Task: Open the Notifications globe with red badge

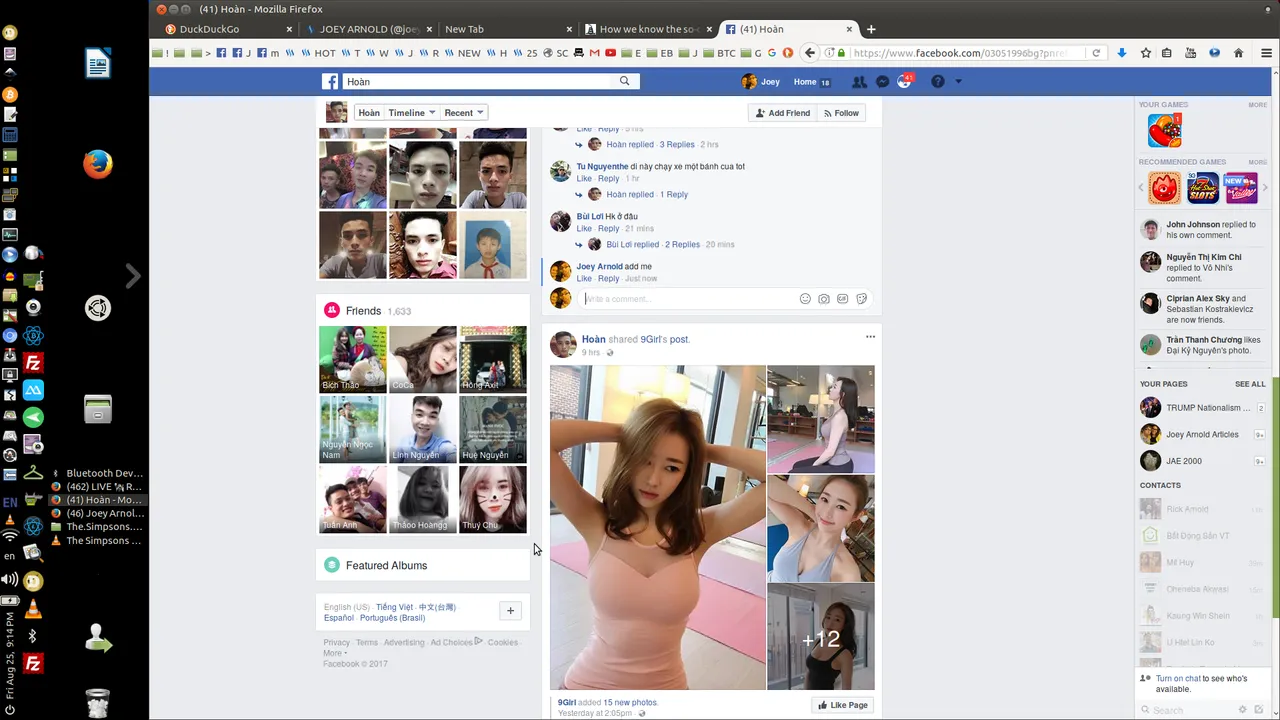Action: pos(905,81)
